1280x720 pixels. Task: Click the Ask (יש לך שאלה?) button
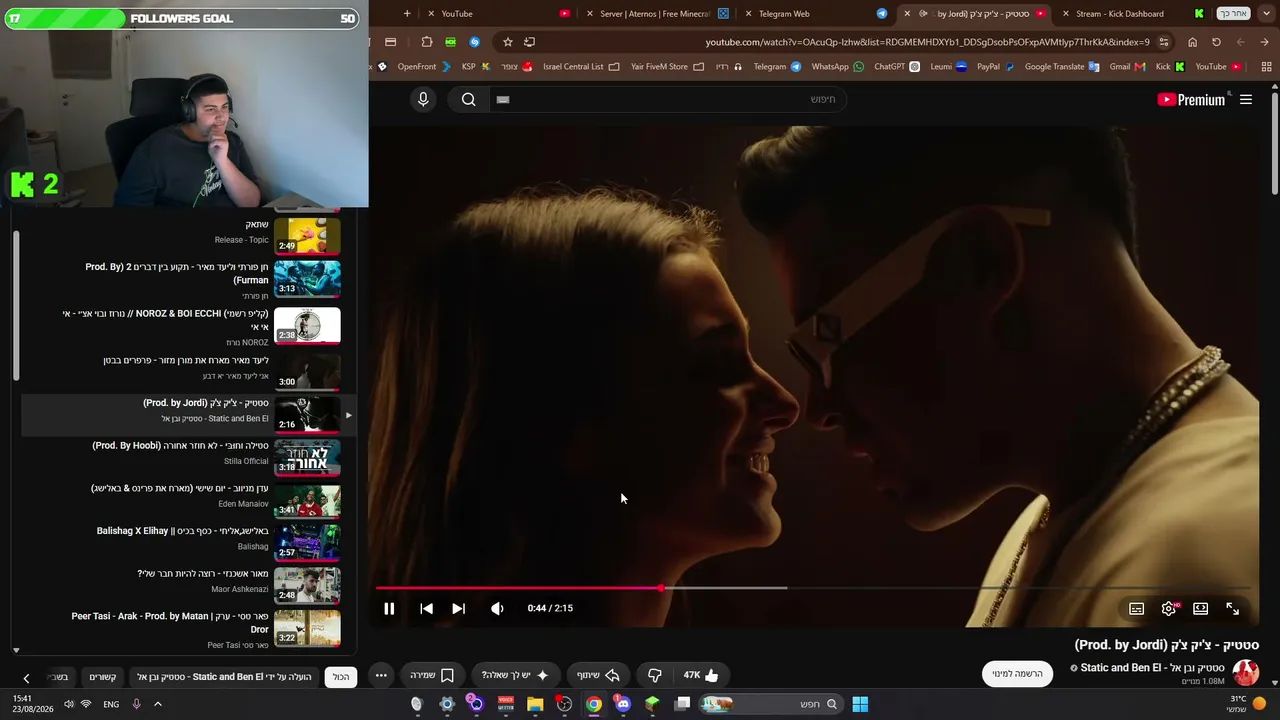click(515, 675)
